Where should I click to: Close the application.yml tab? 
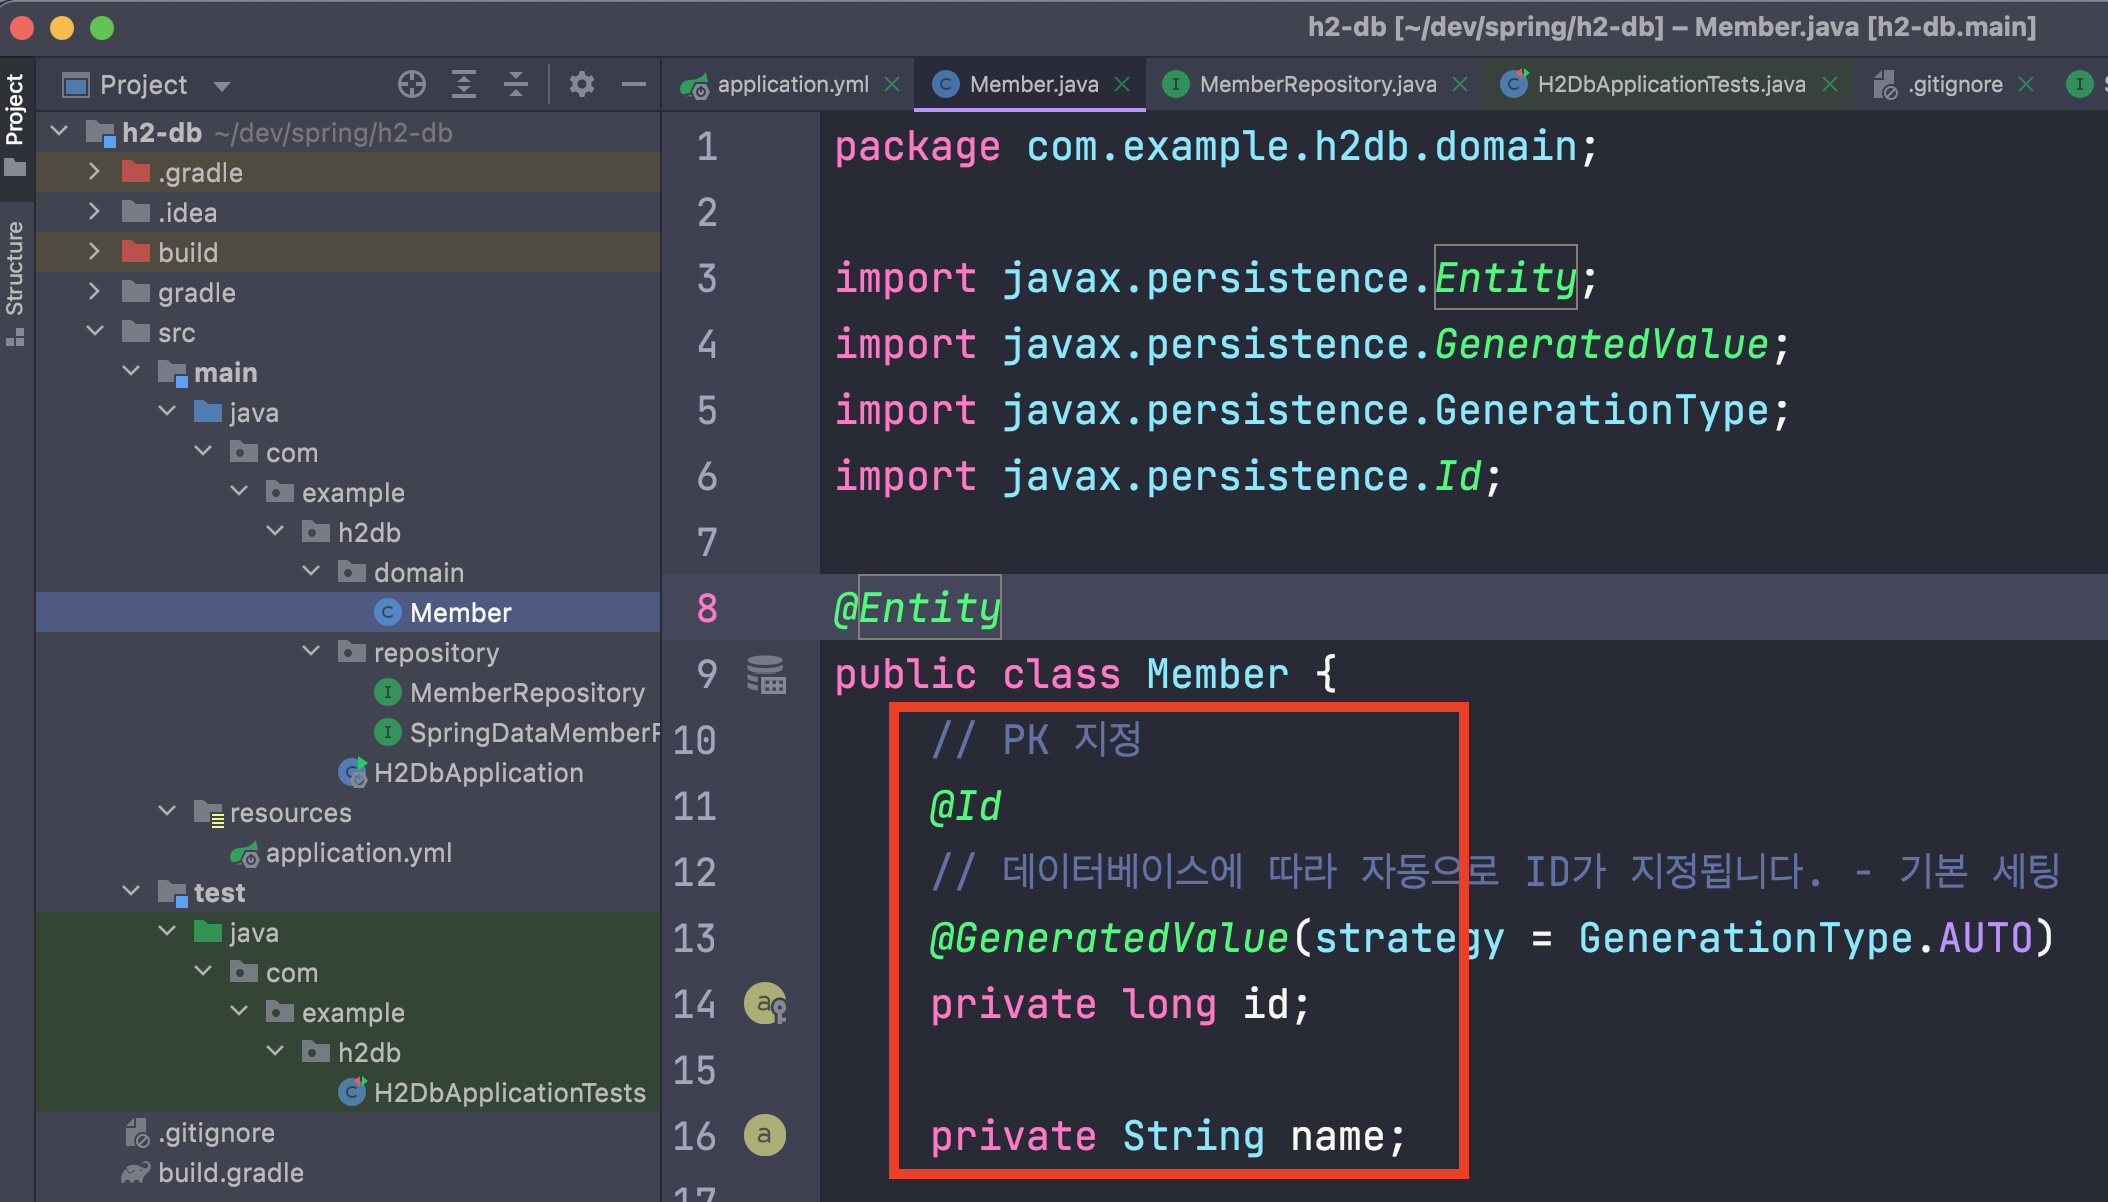[x=892, y=85]
